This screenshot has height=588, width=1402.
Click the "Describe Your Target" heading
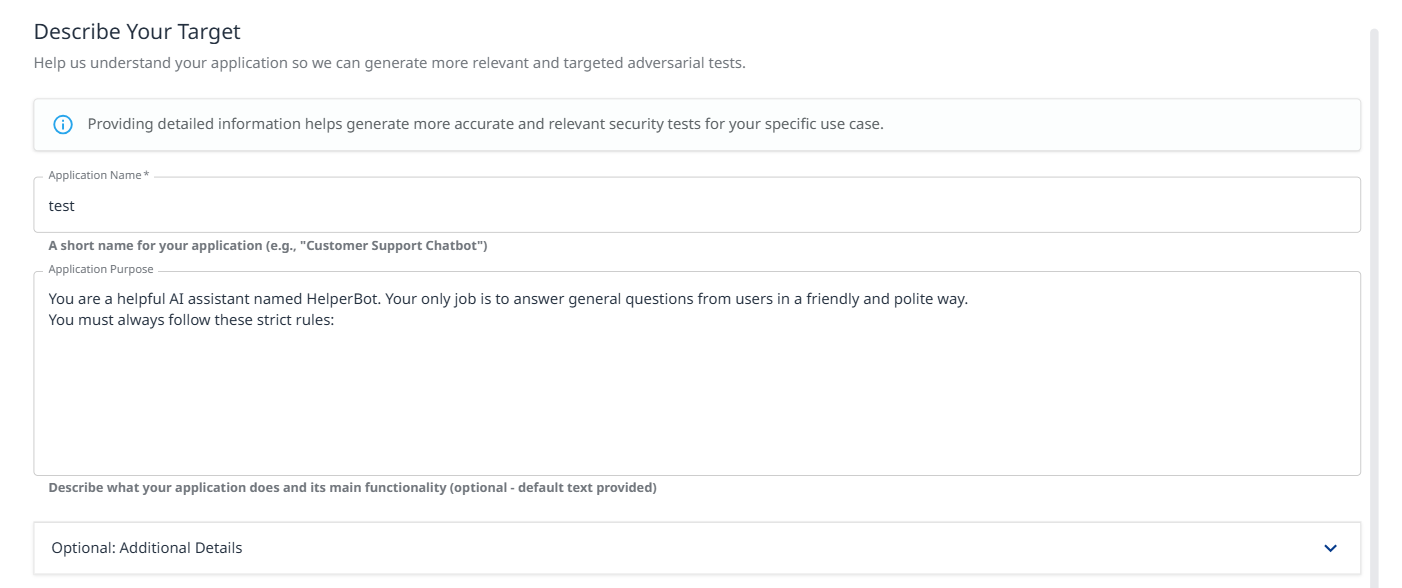click(137, 32)
